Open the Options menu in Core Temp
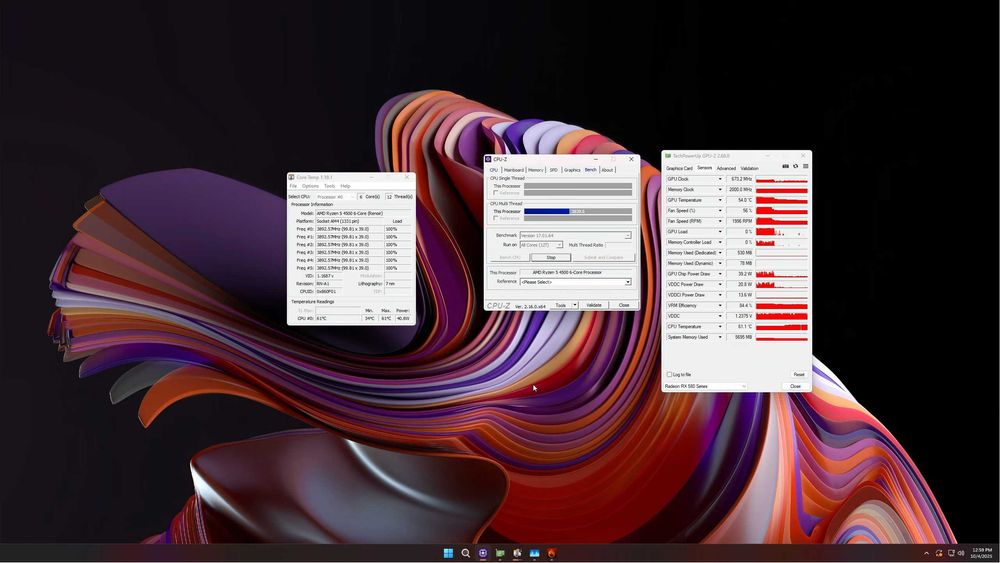The height and width of the screenshot is (563, 1000). [x=310, y=186]
